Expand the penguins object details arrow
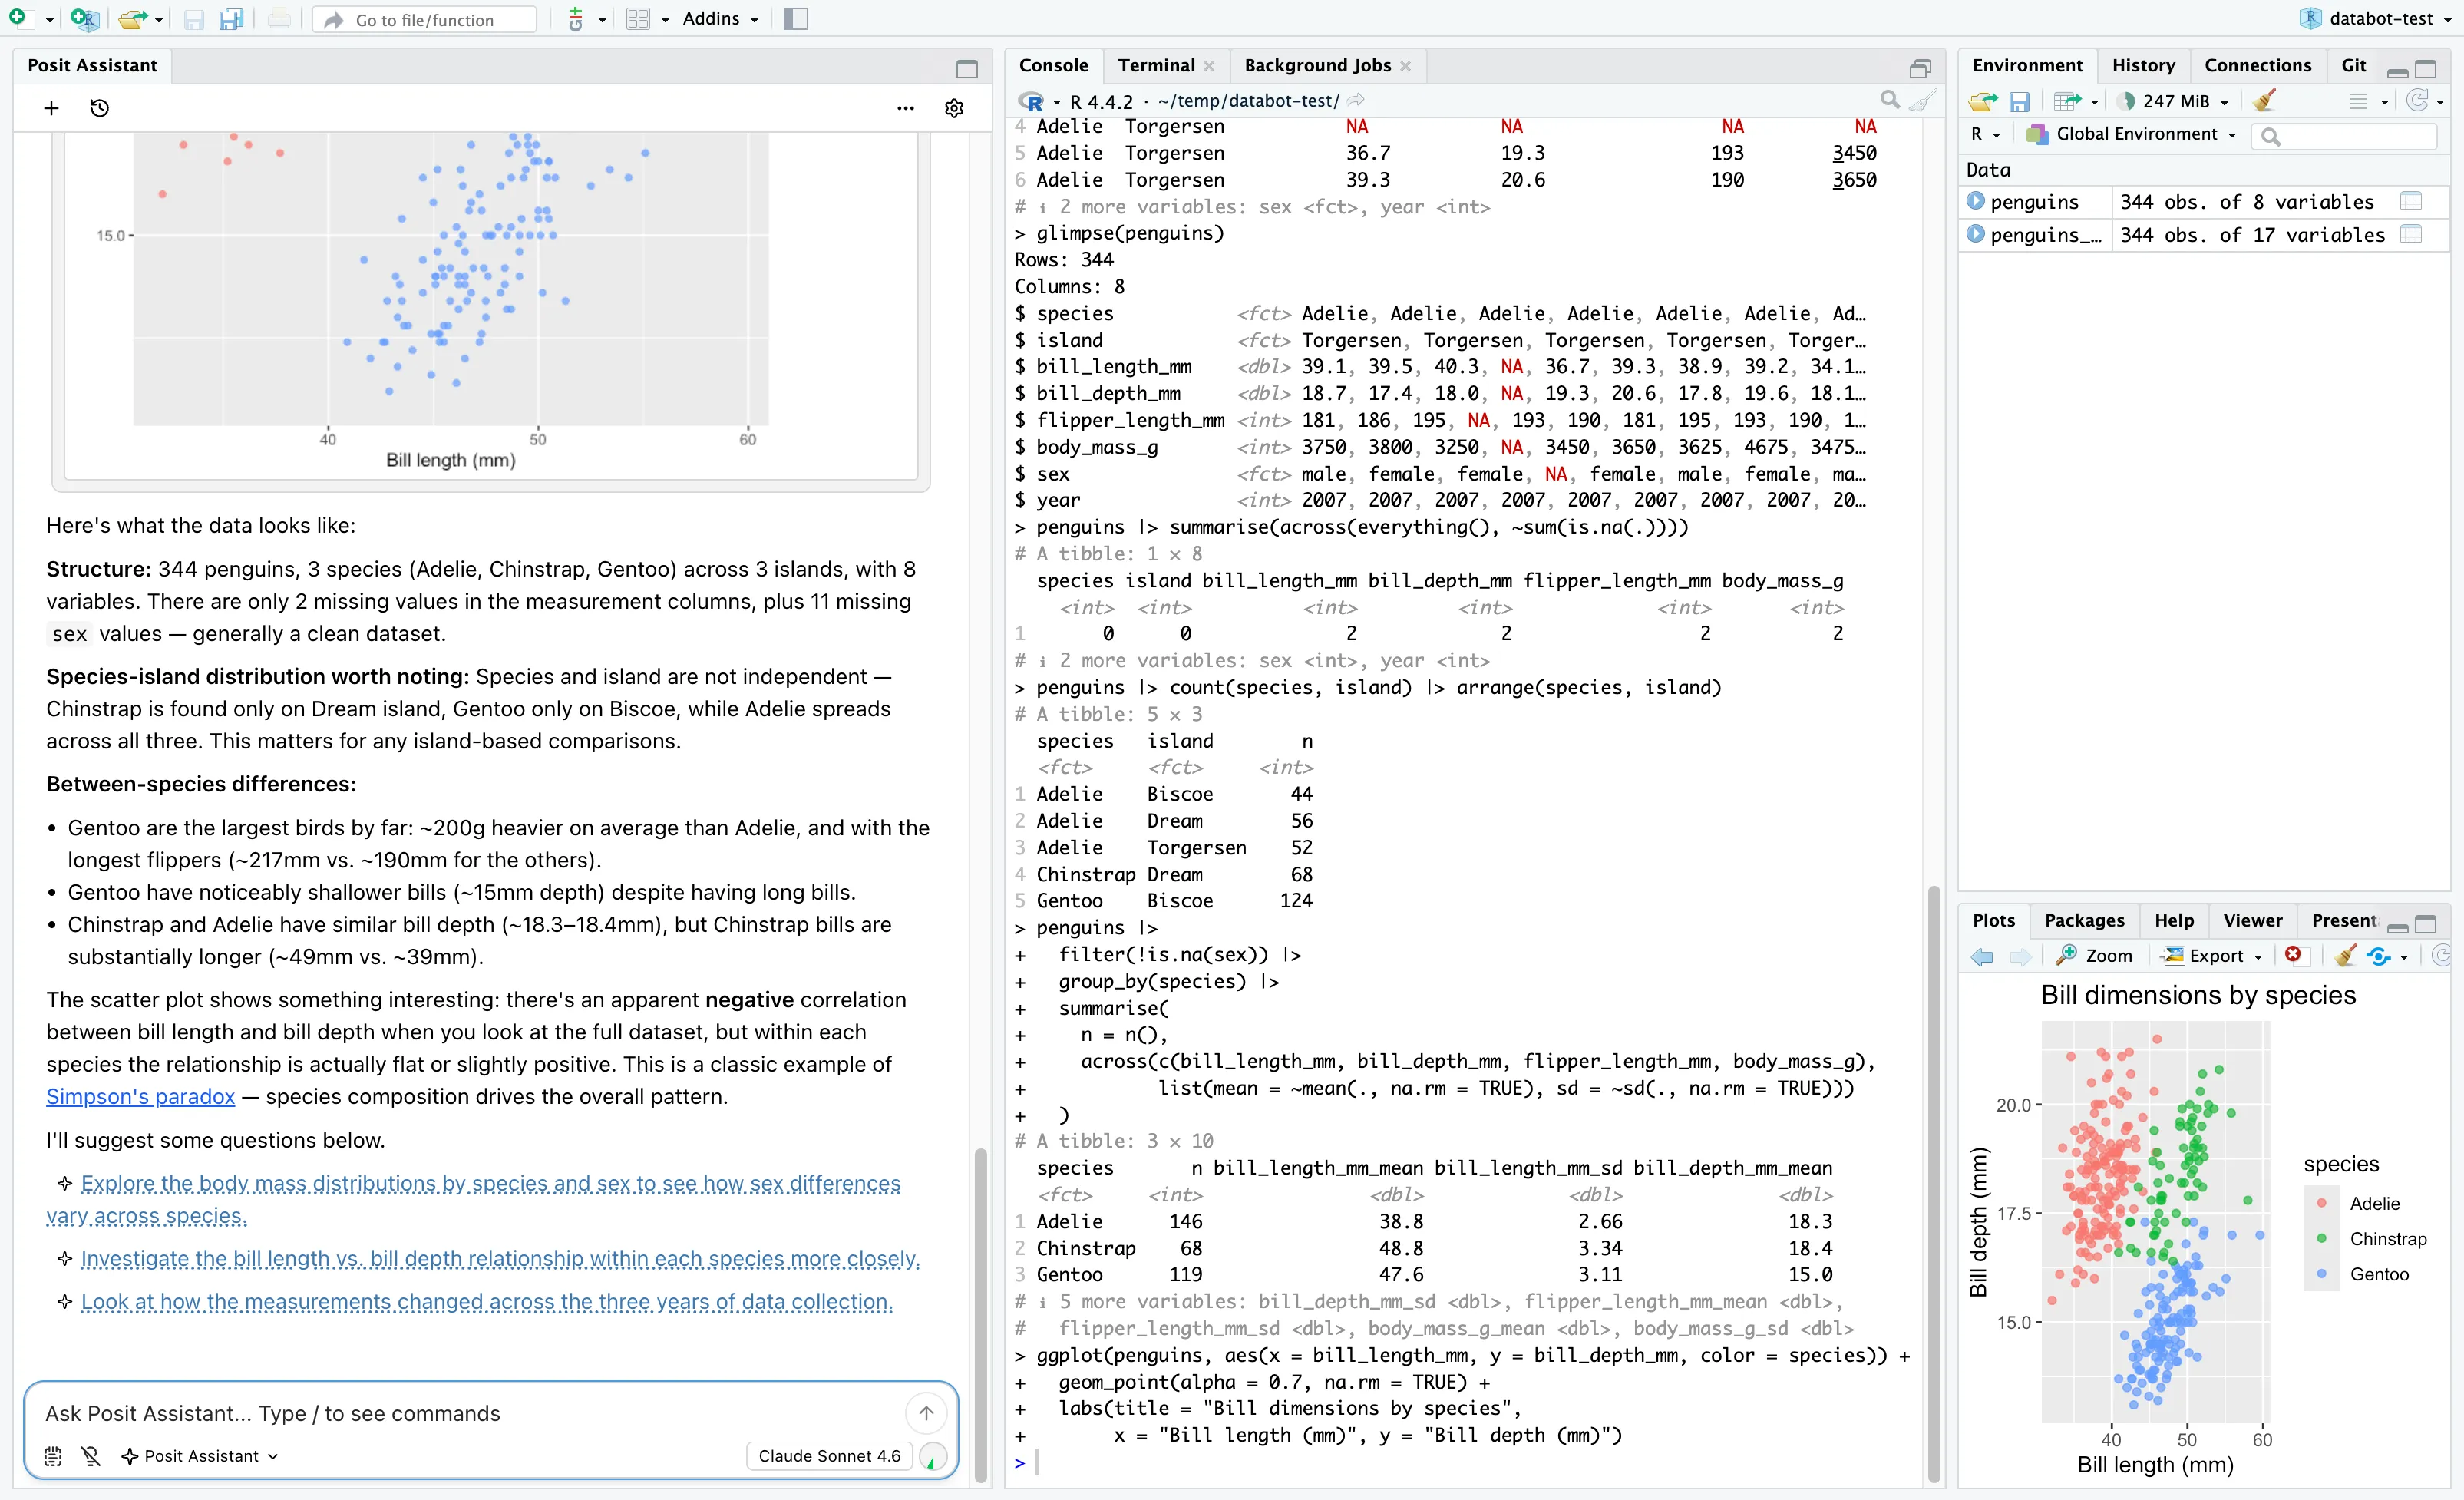The height and width of the screenshot is (1500, 2464). (x=1976, y=201)
